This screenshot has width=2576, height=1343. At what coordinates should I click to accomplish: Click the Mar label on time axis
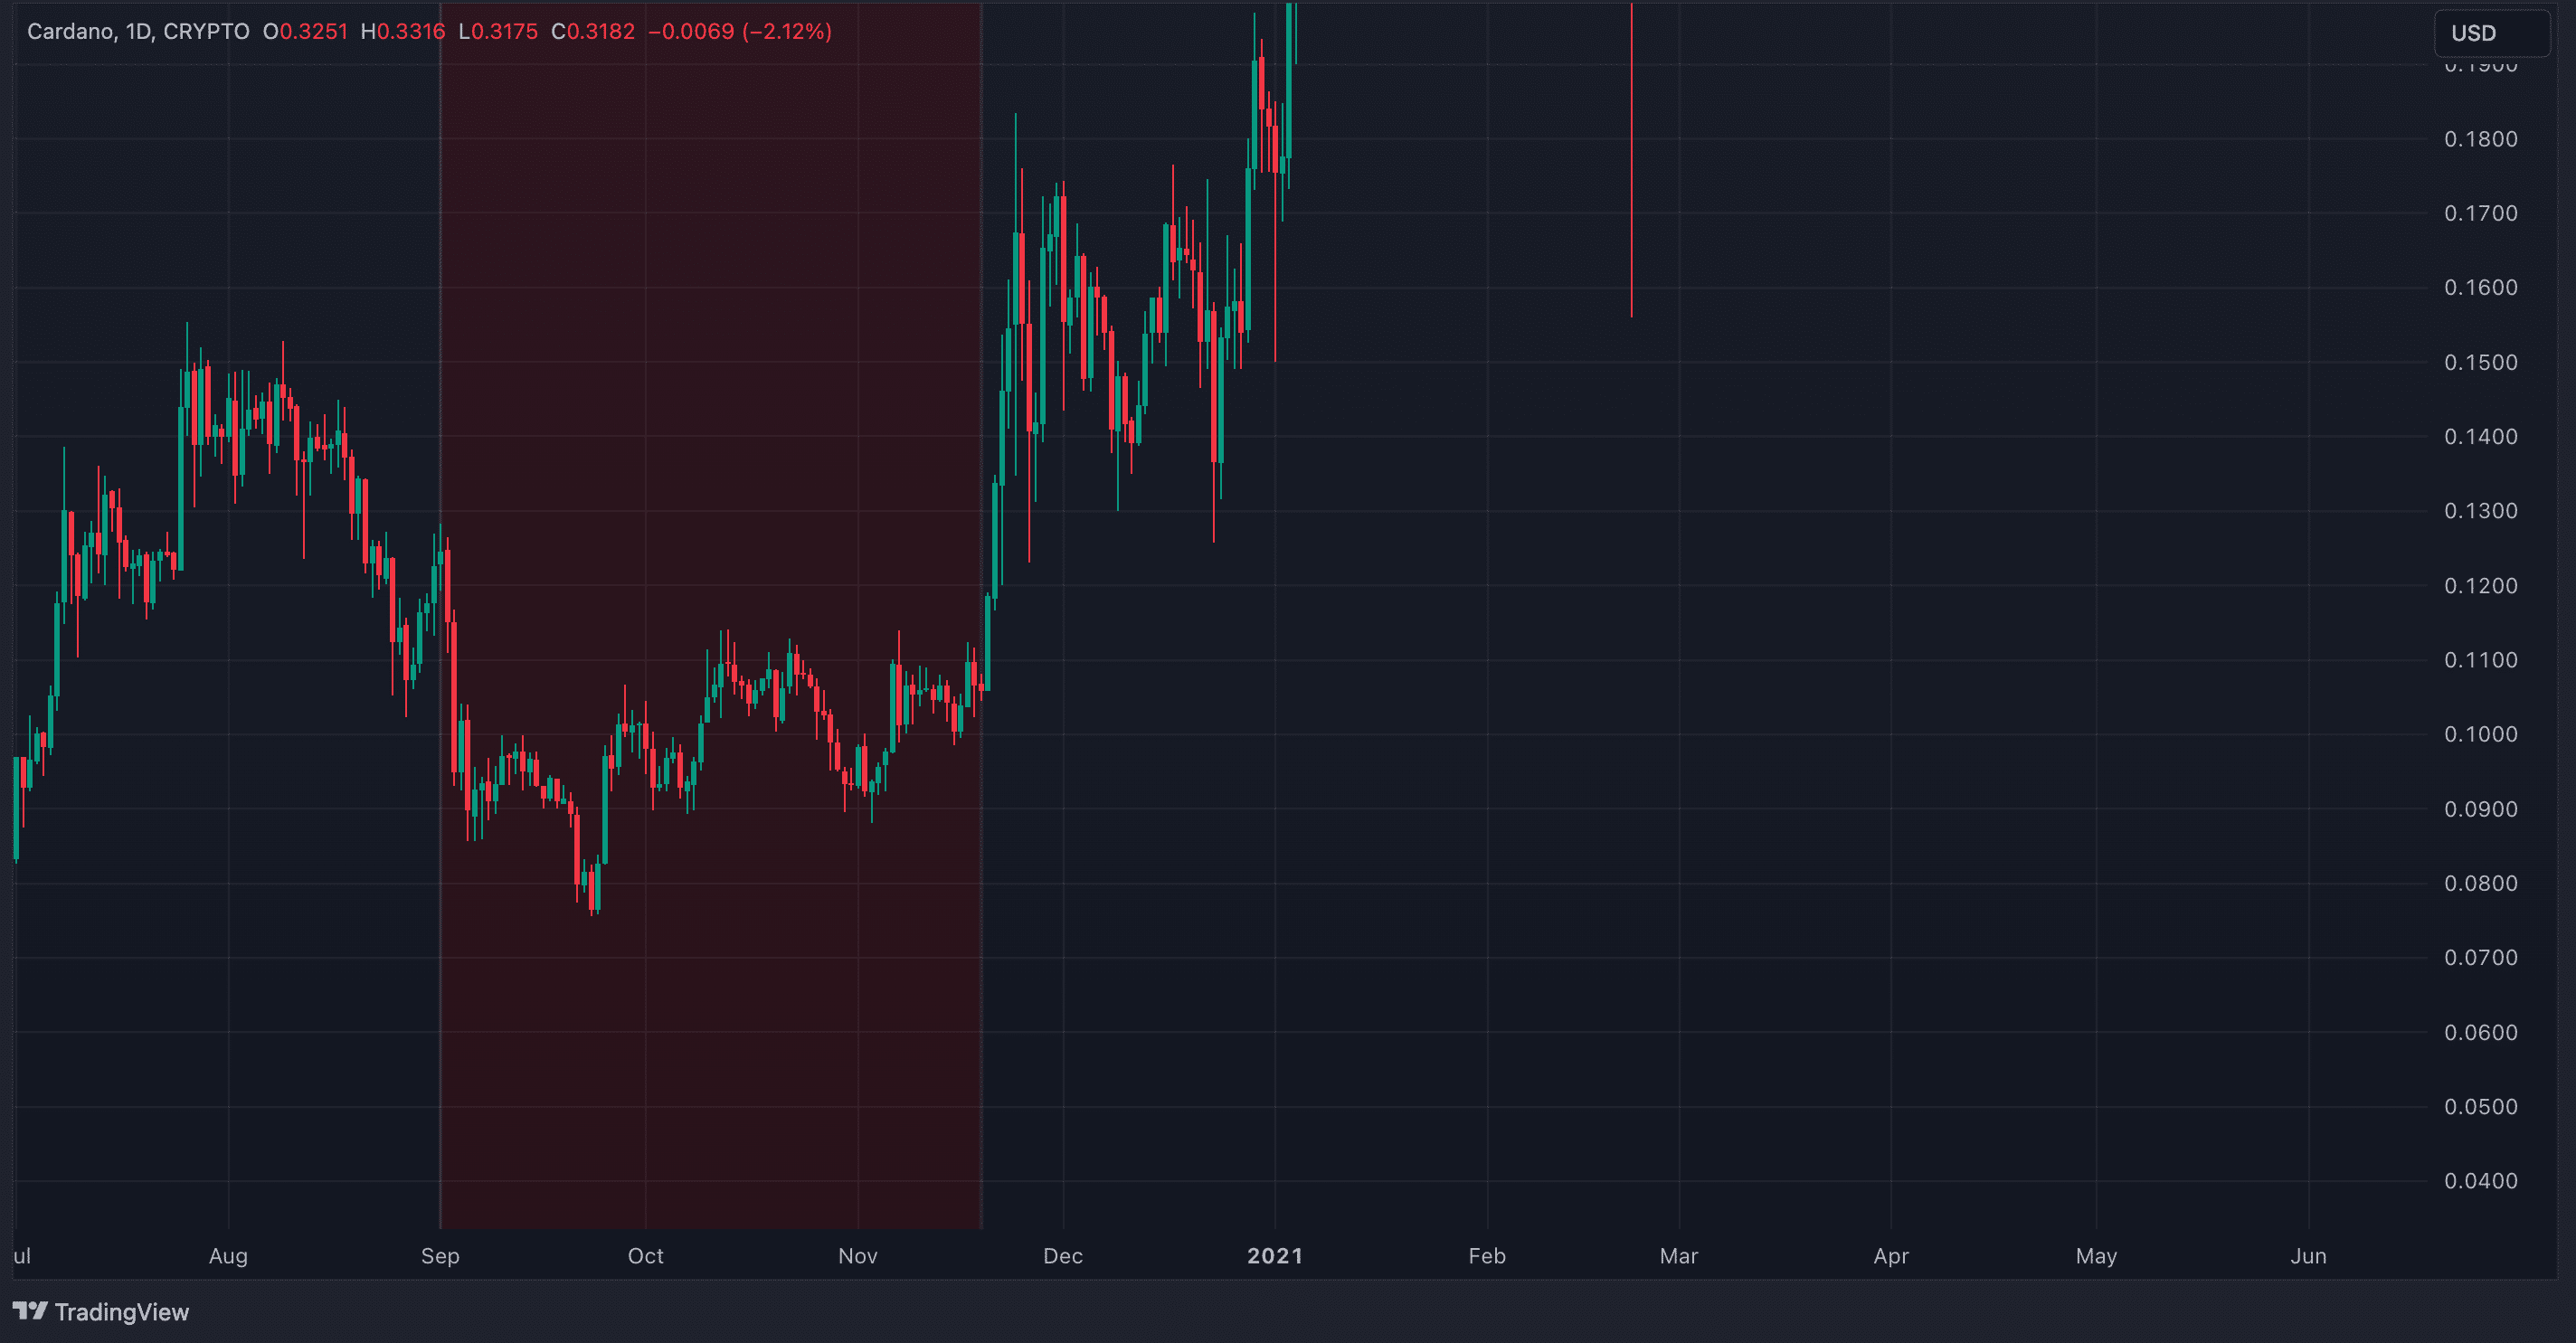point(1679,1256)
